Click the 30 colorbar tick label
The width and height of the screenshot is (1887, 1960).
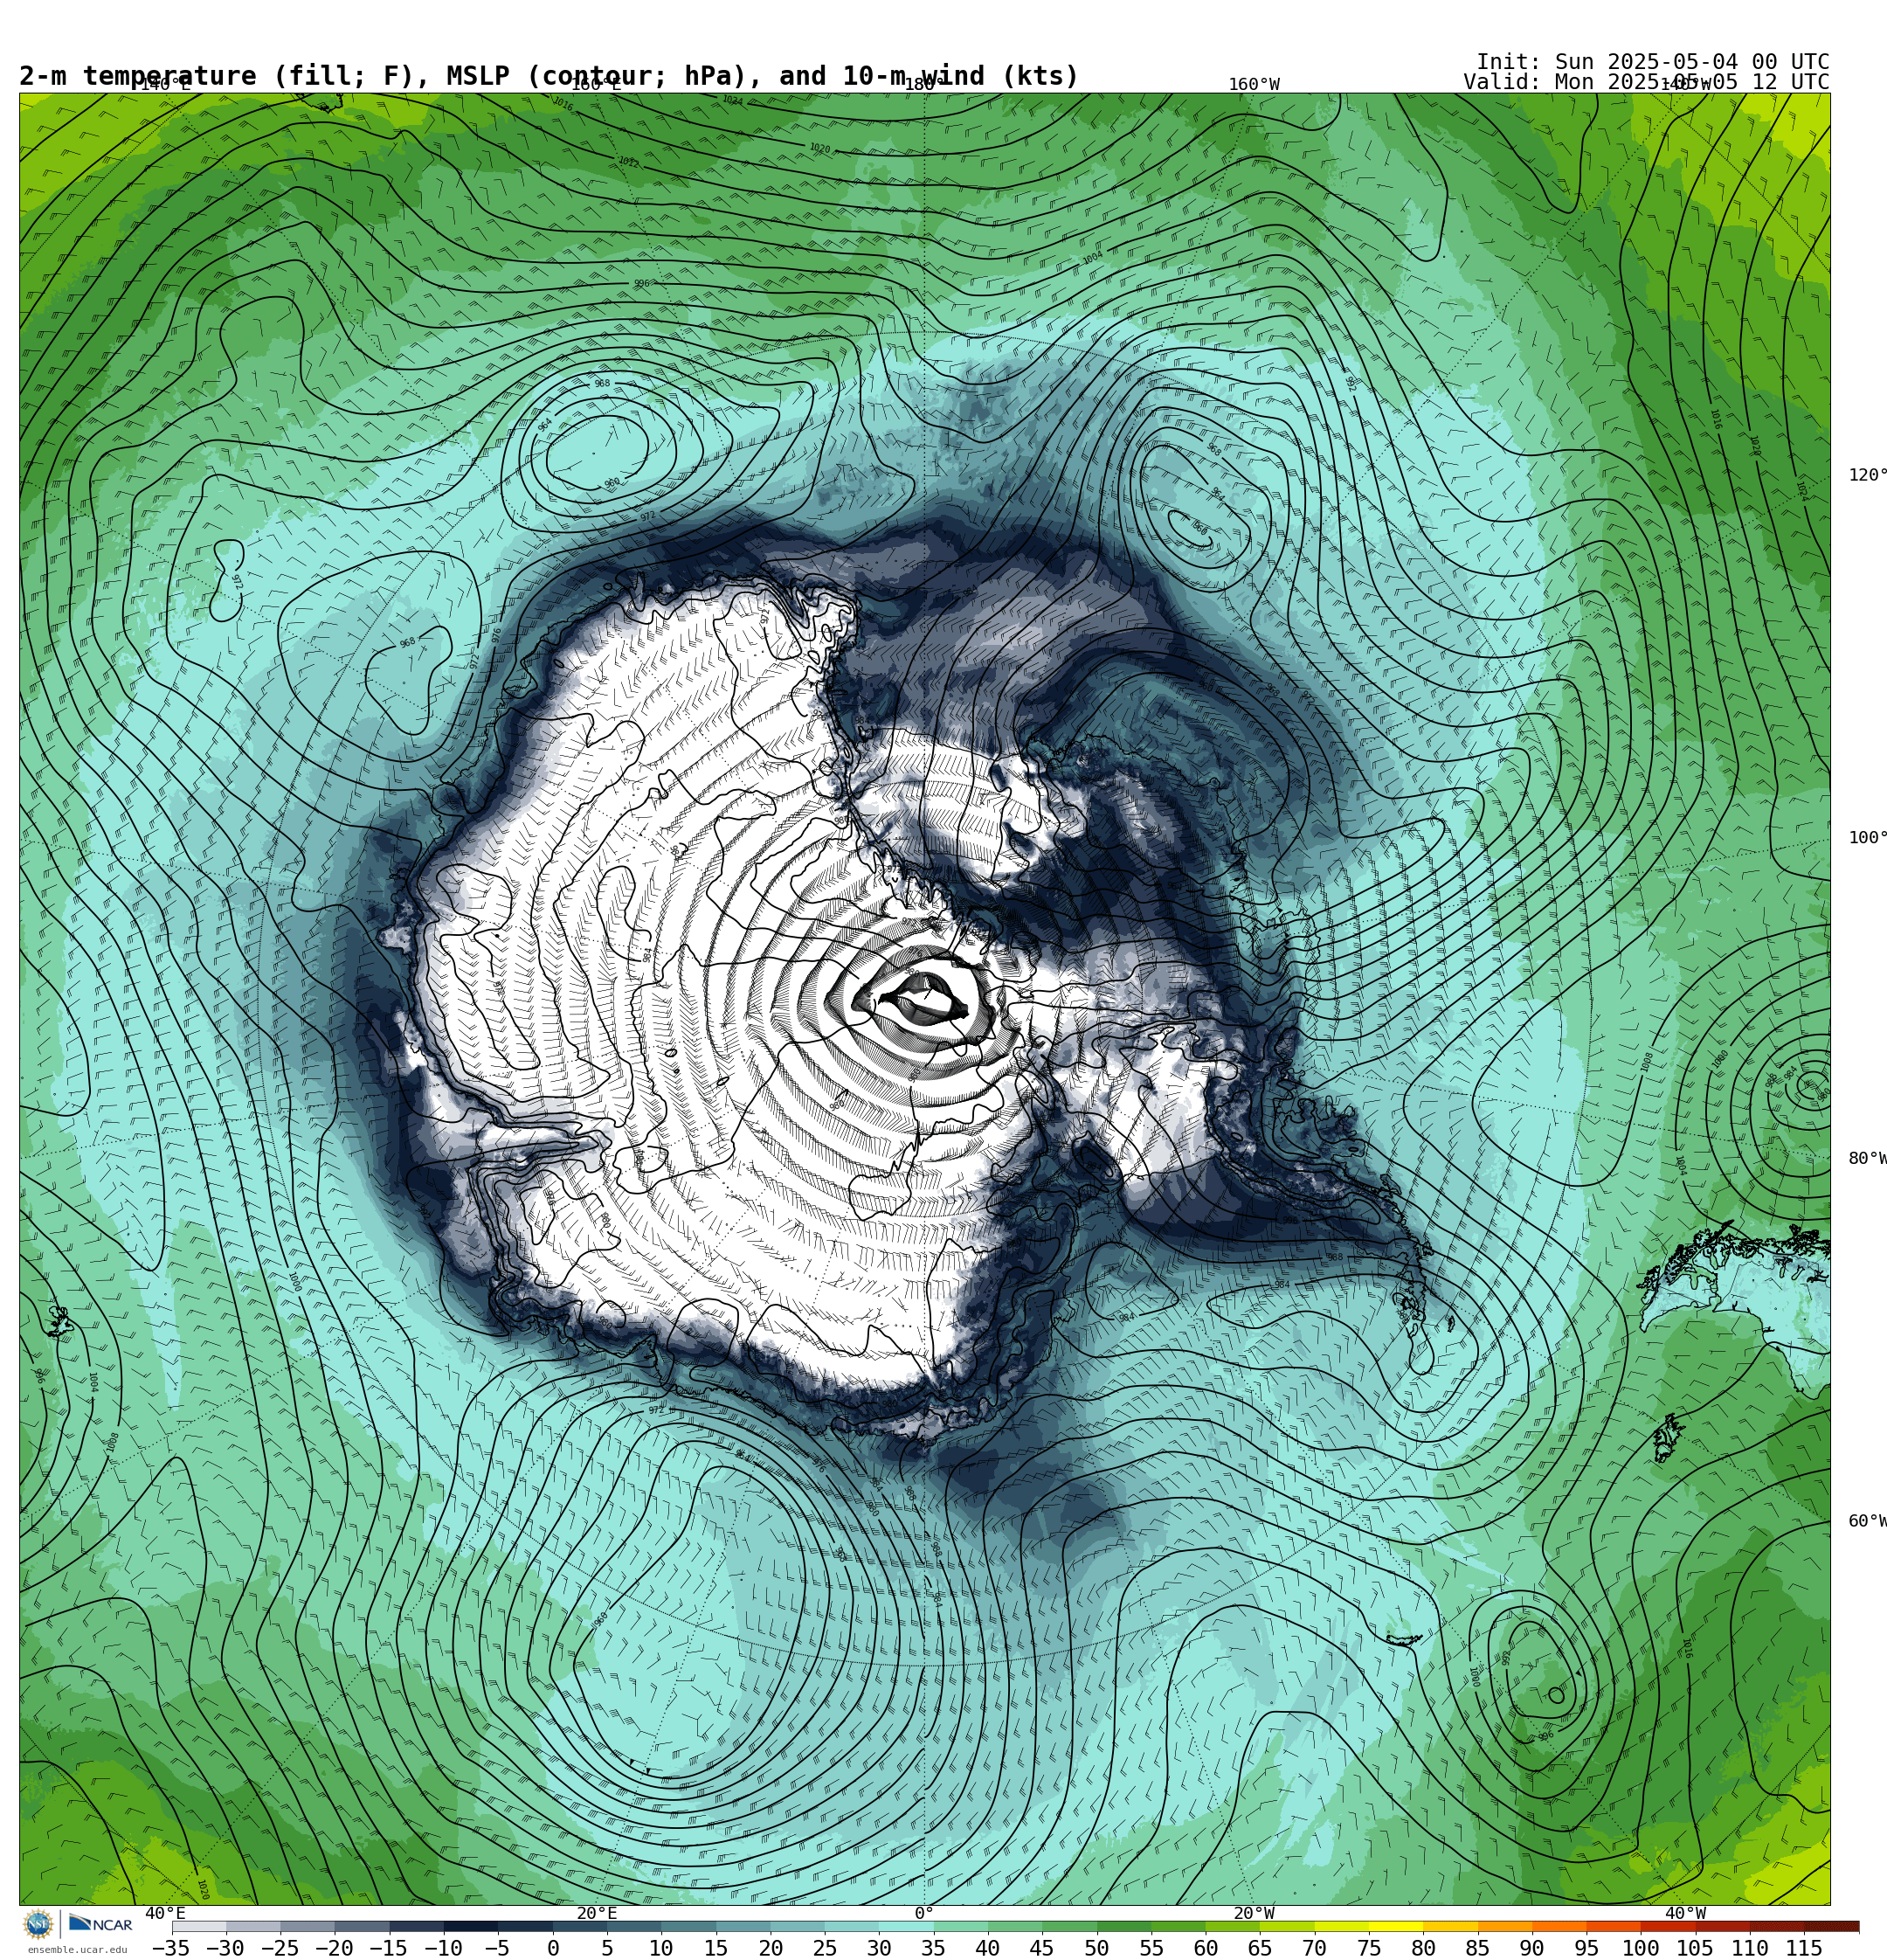(879, 1948)
